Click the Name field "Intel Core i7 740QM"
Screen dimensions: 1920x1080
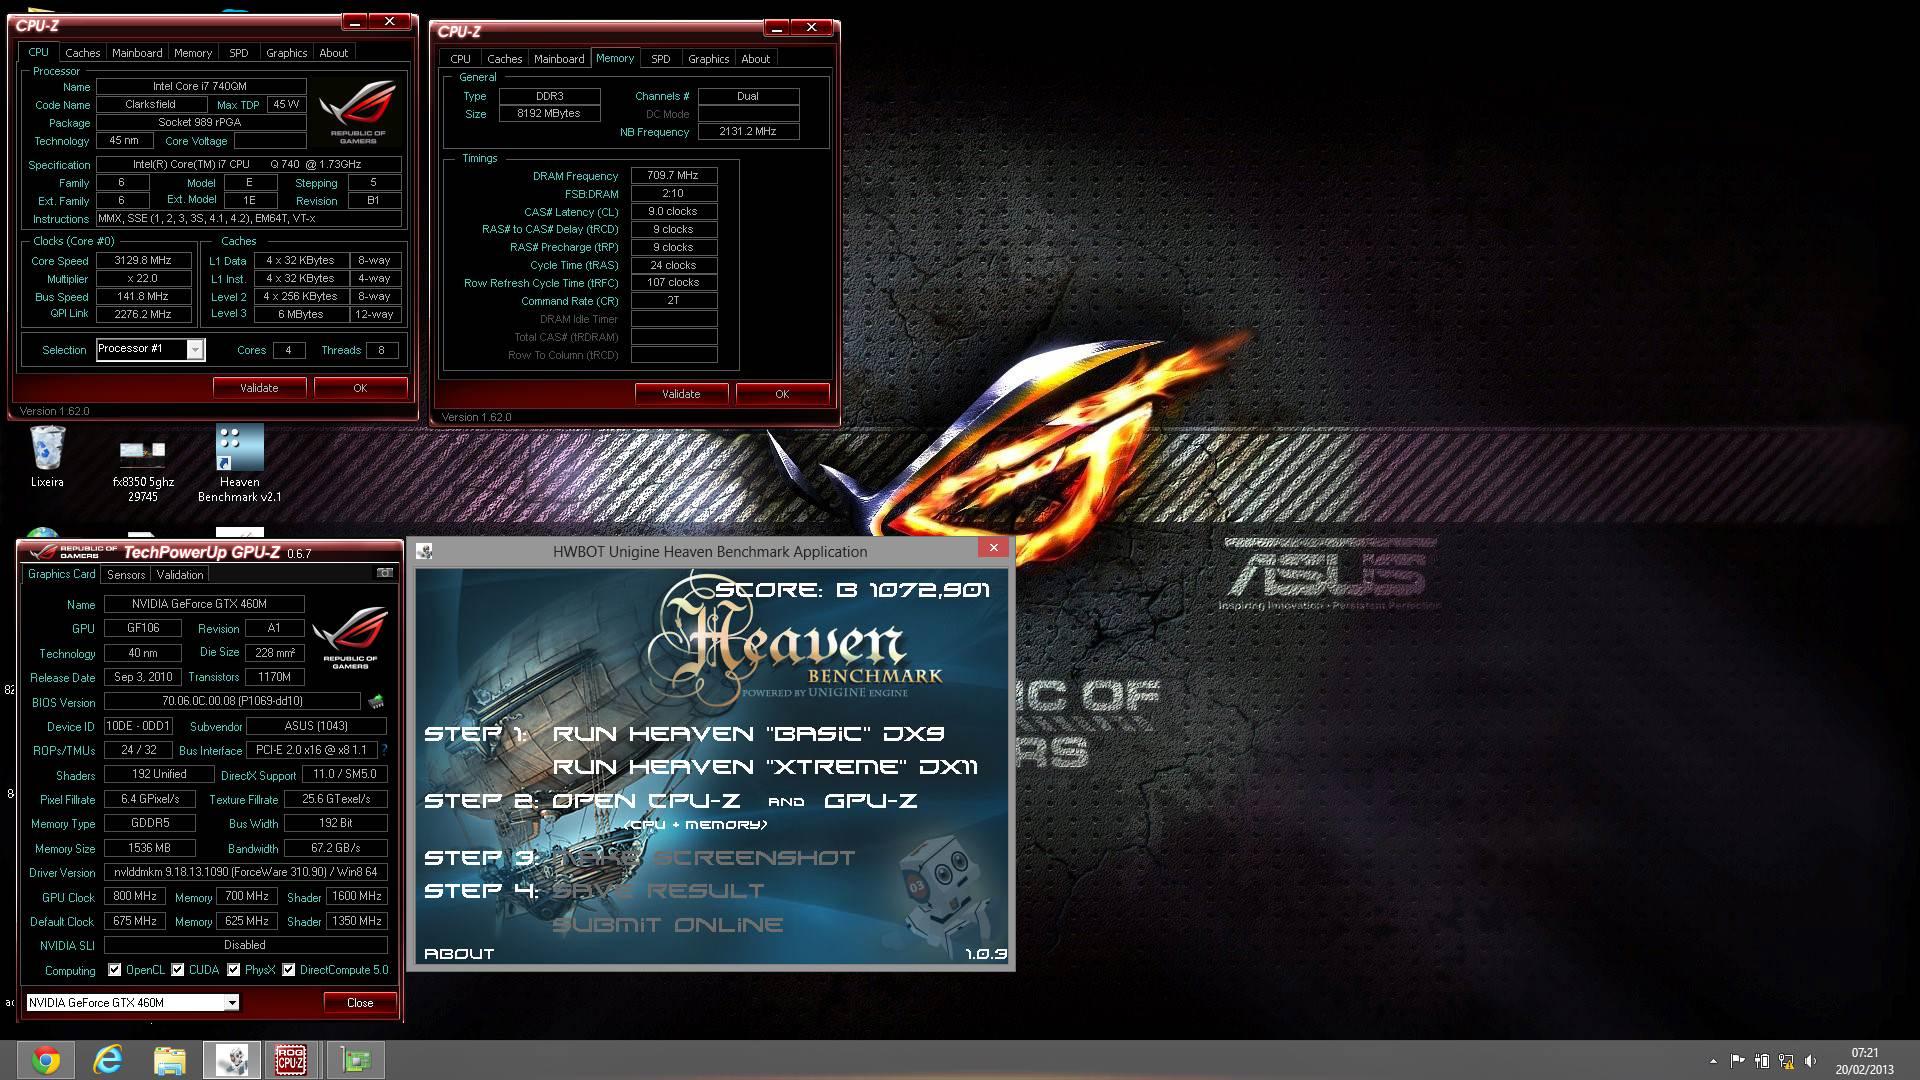[x=200, y=86]
